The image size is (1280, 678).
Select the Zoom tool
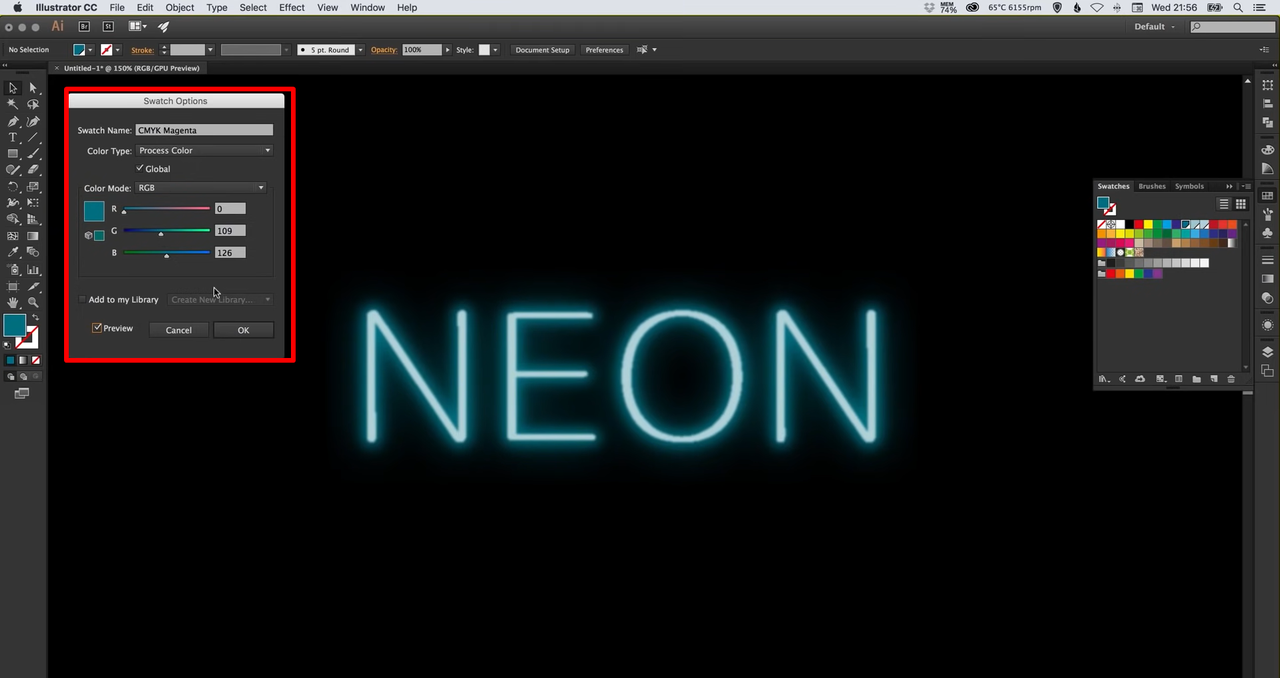[33, 302]
